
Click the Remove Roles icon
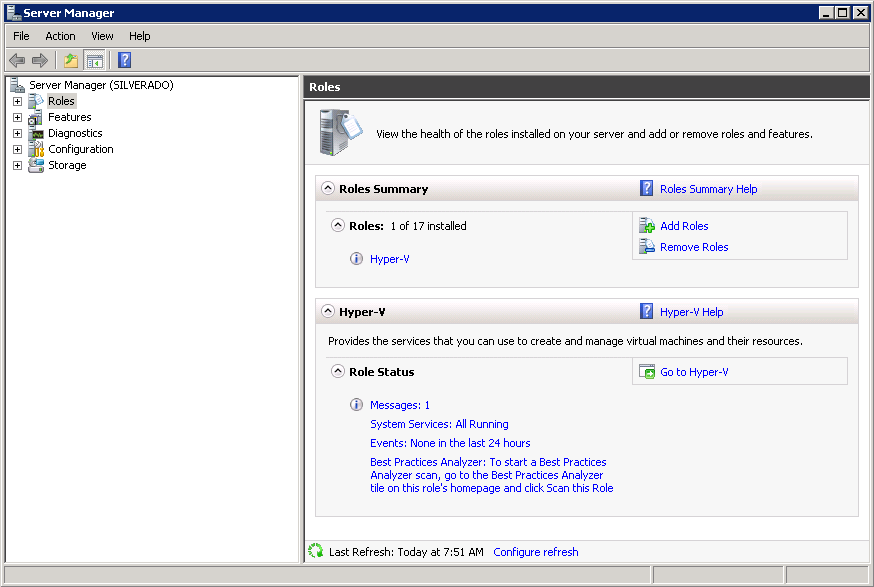click(x=647, y=246)
